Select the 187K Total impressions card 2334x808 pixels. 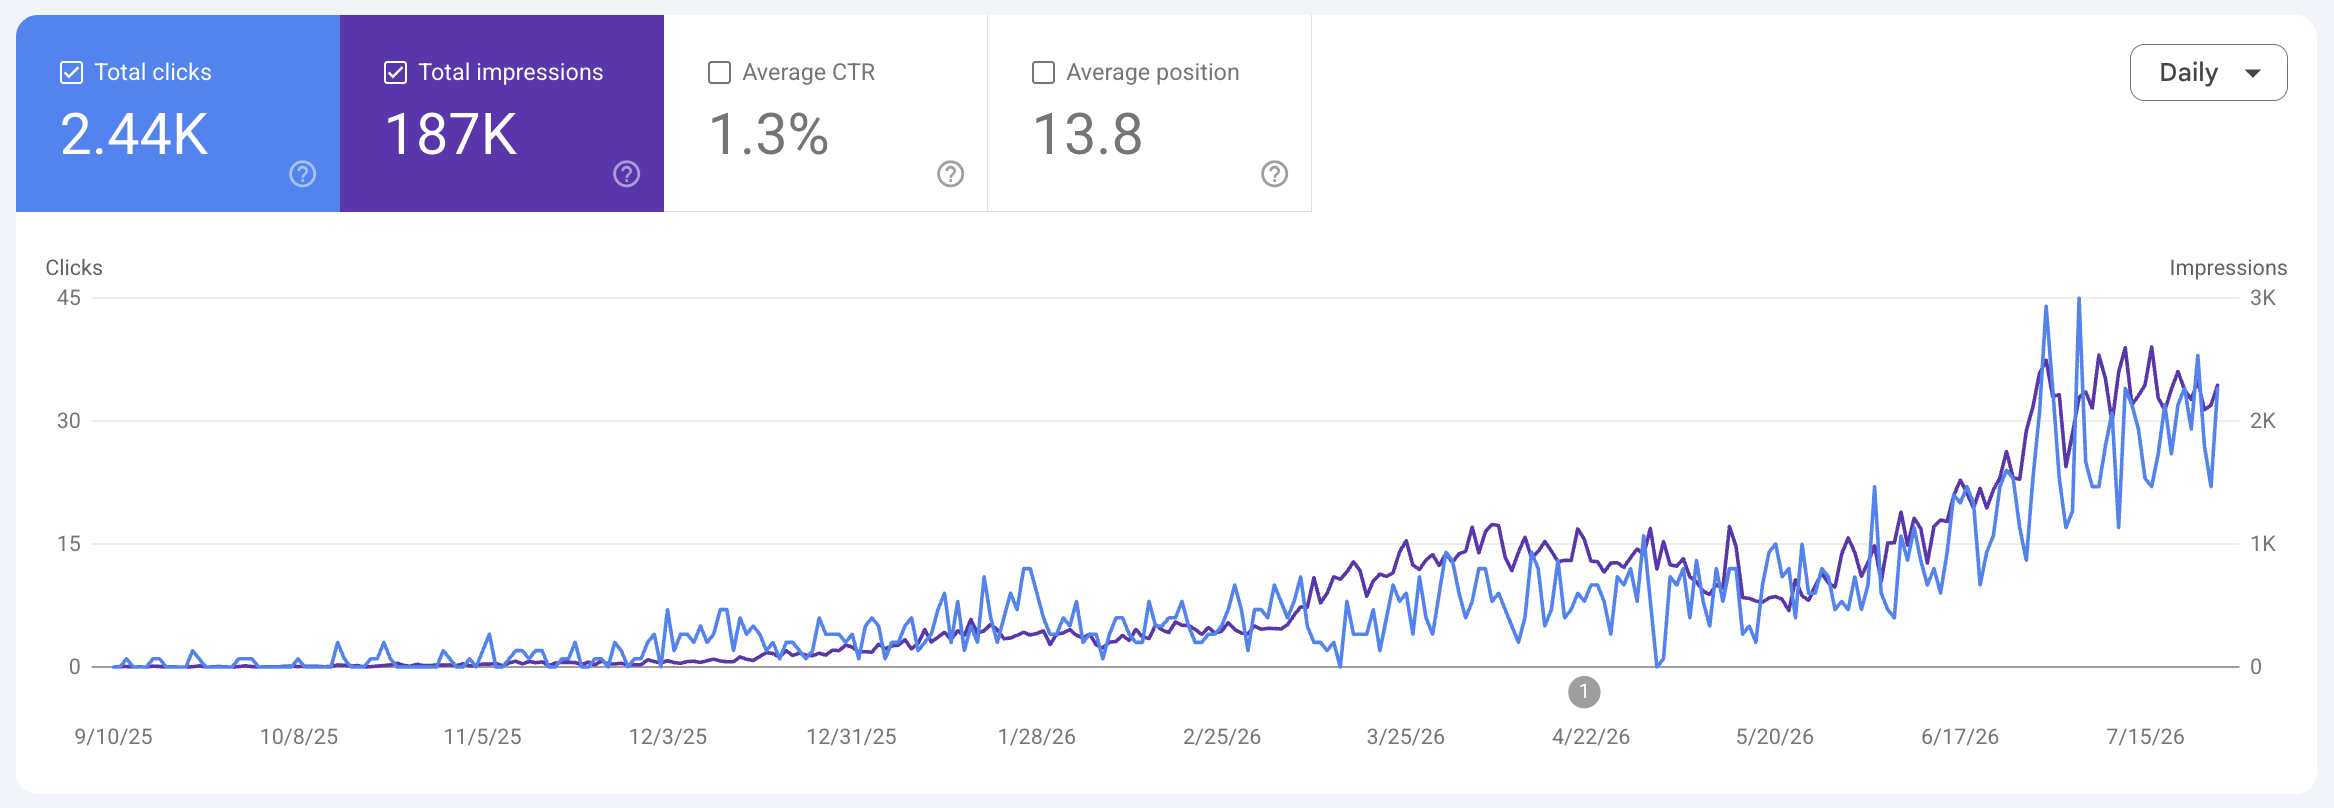pos(502,113)
